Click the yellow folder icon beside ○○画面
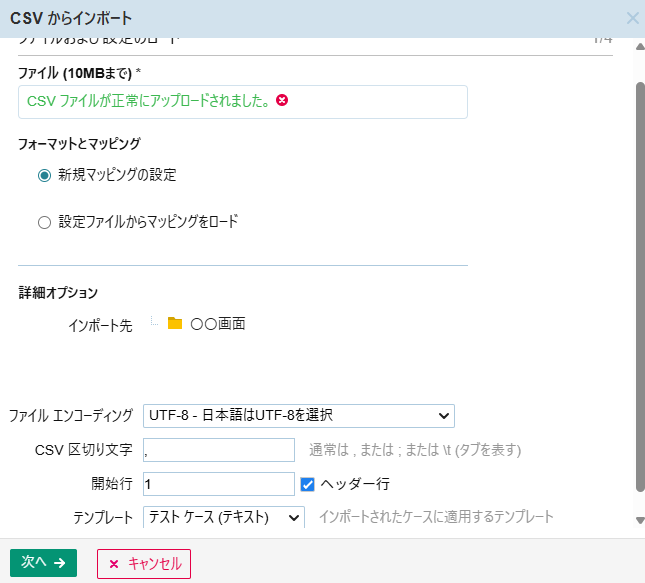645x583 pixels. point(175,324)
